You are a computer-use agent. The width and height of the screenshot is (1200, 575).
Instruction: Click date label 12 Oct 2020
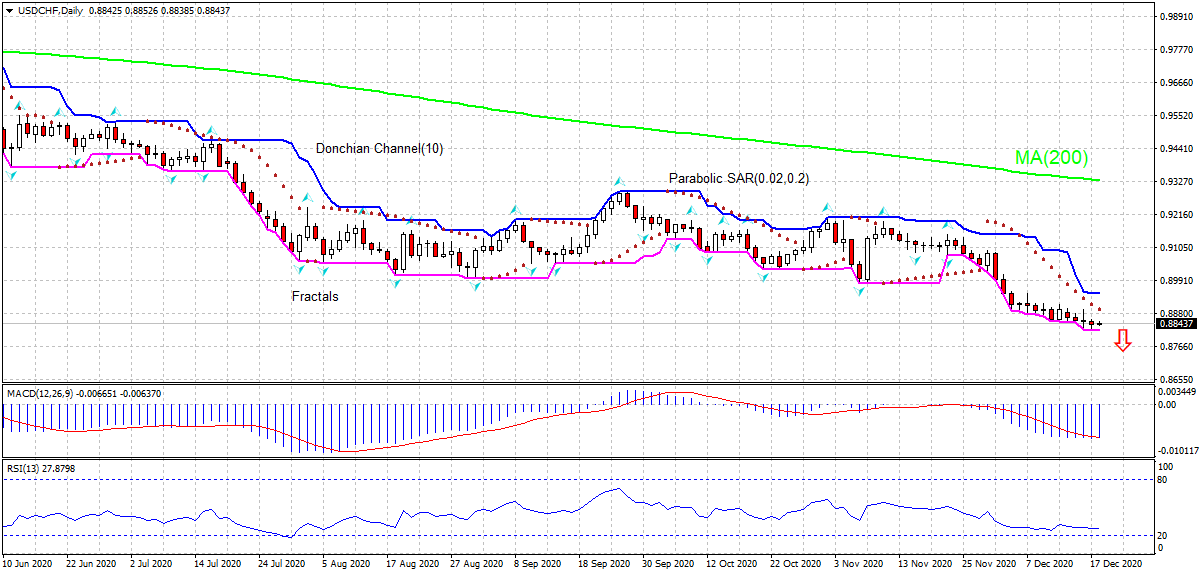733,563
